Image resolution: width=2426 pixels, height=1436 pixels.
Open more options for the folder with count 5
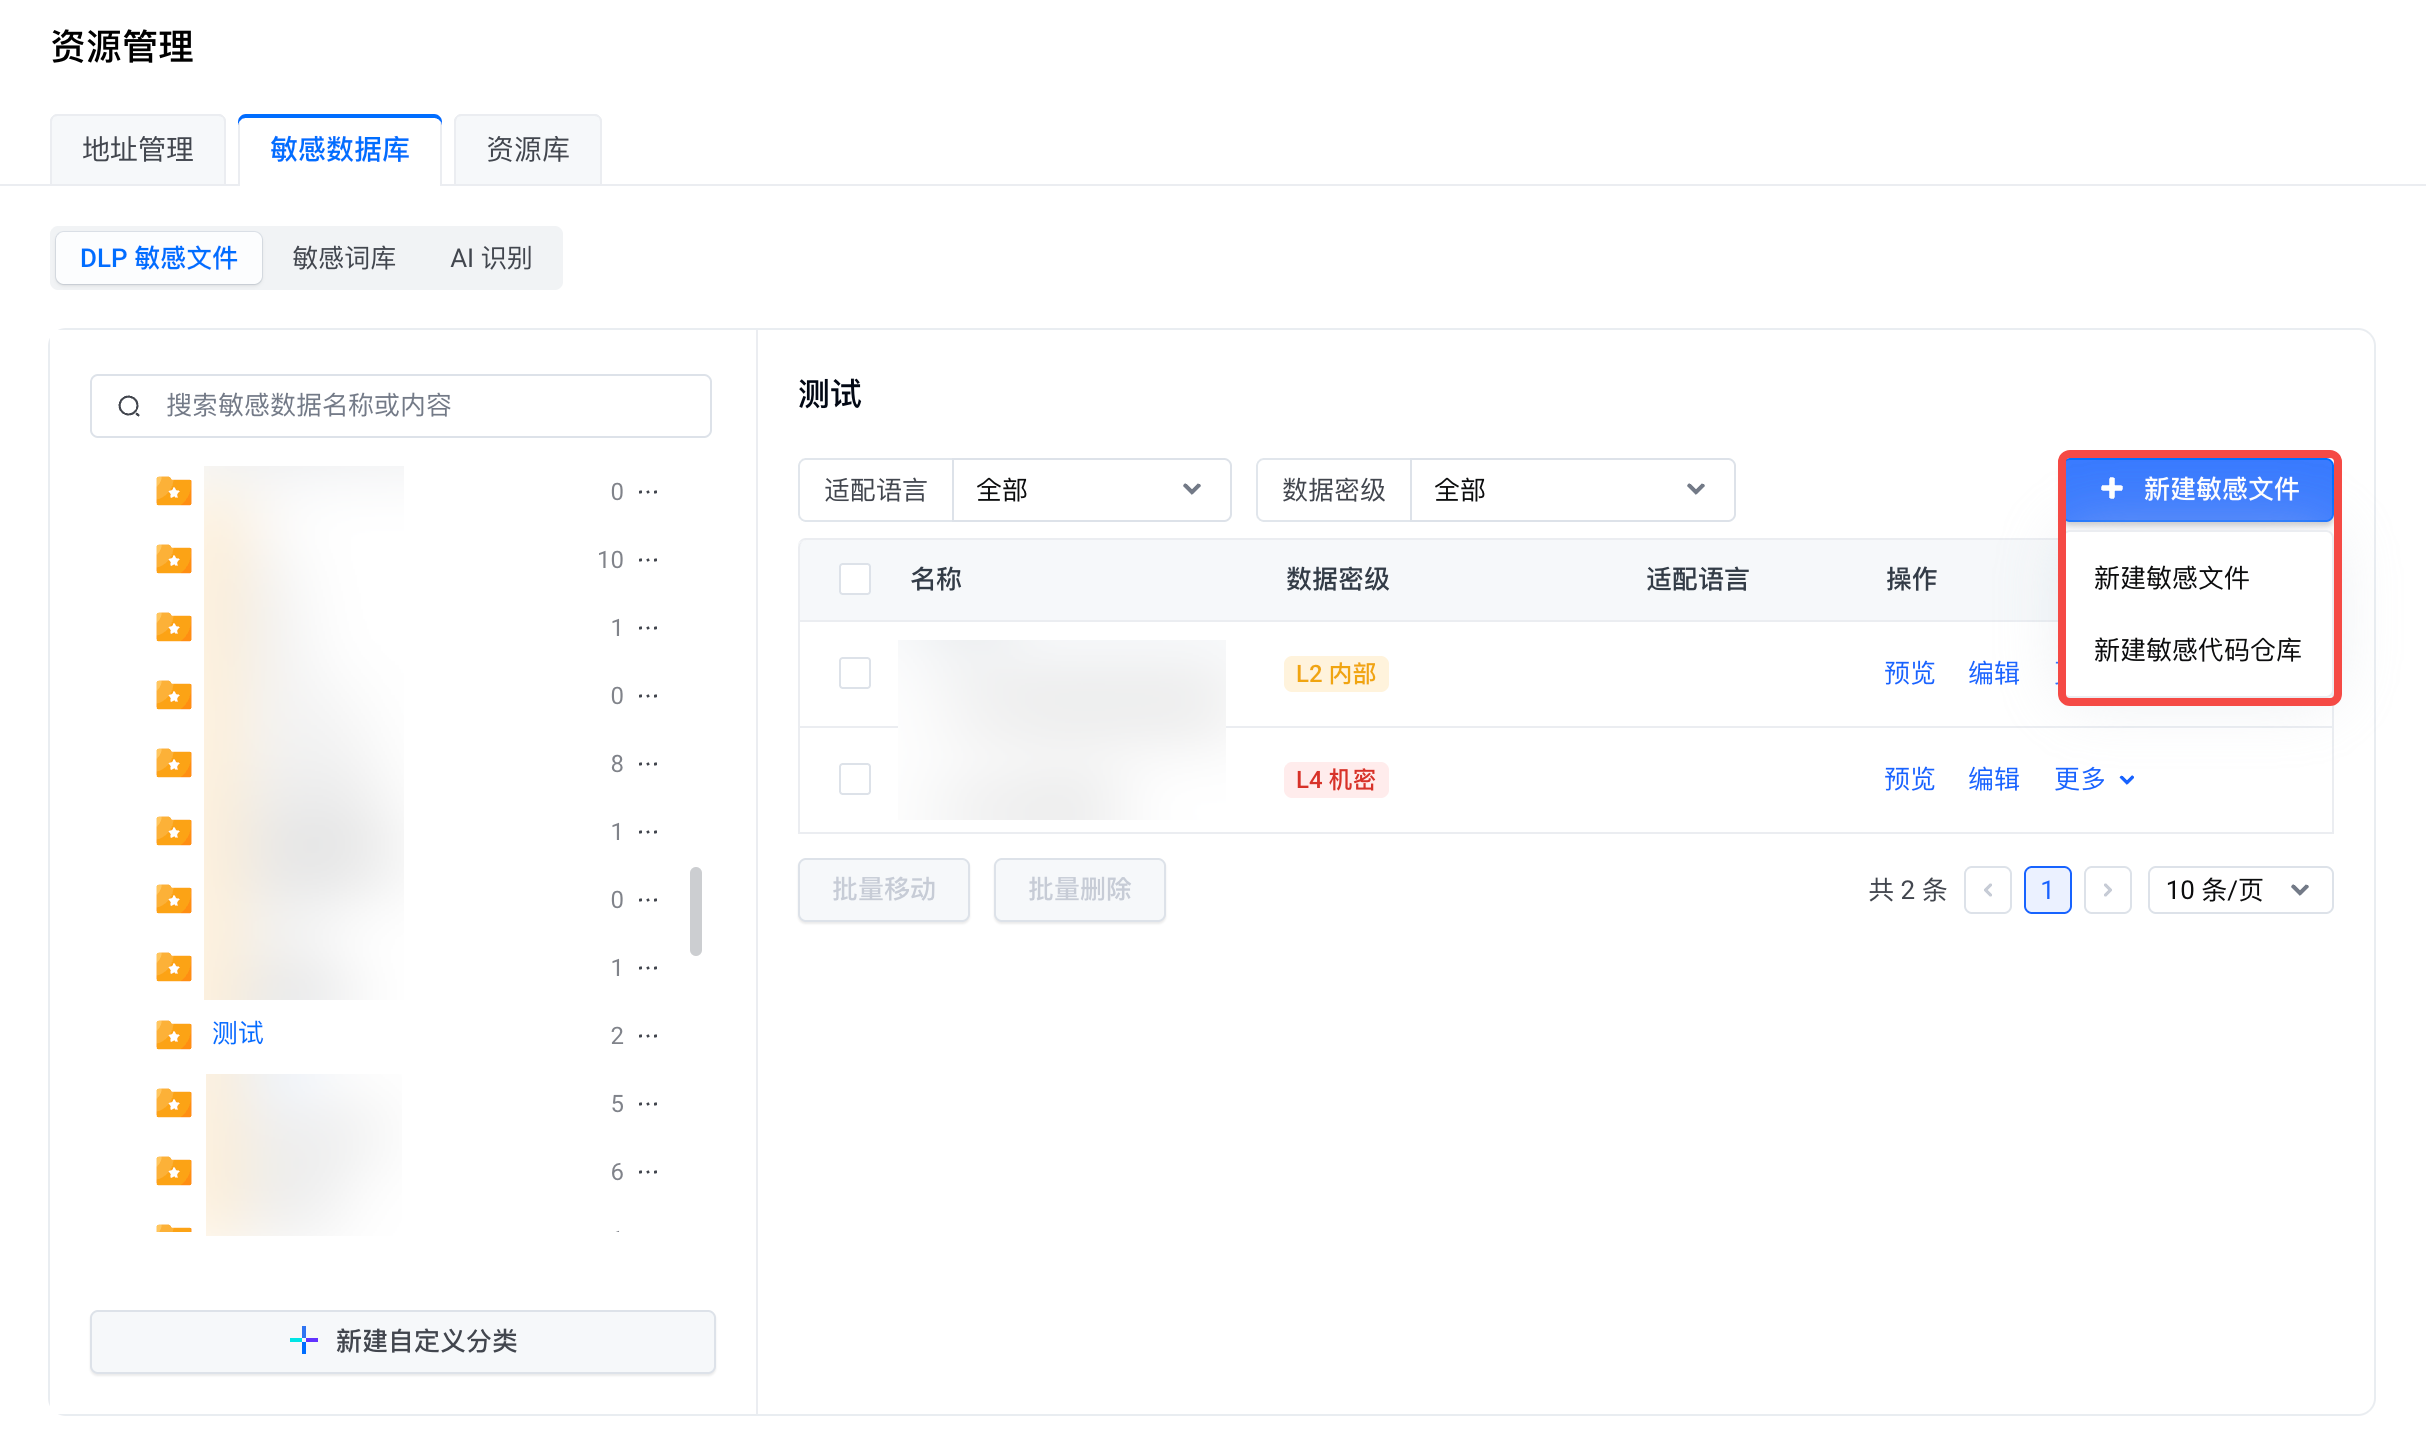tap(648, 1104)
